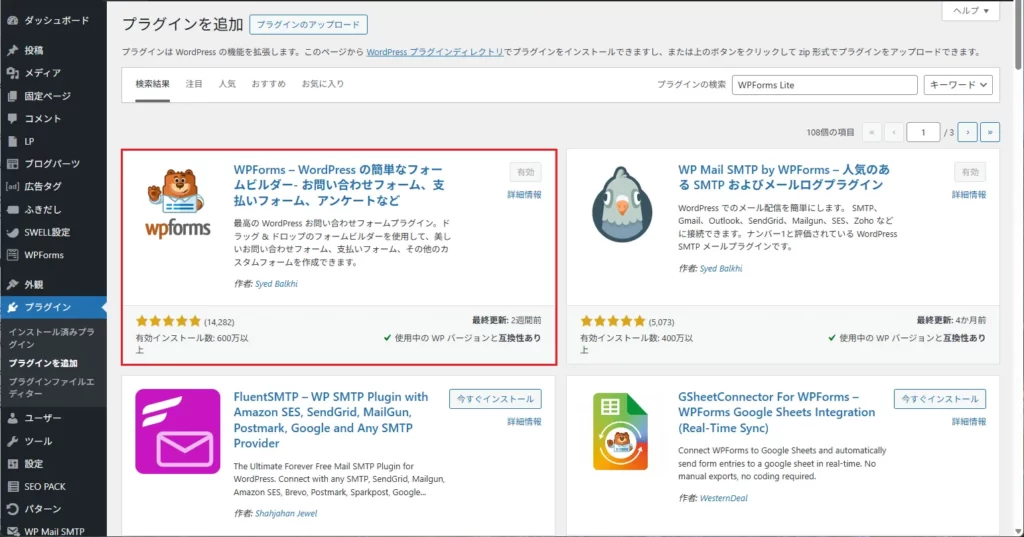Viewport: 1024px width, 537px height.
Task: Open the WordPress プラグインディレクトリ link
Action: [x=434, y=52]
